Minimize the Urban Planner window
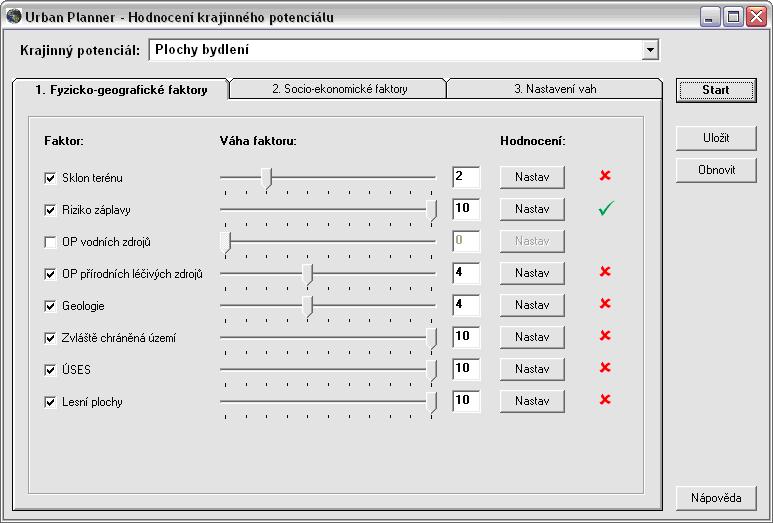Screen dimensions: 773x523 tap(710, 17)
